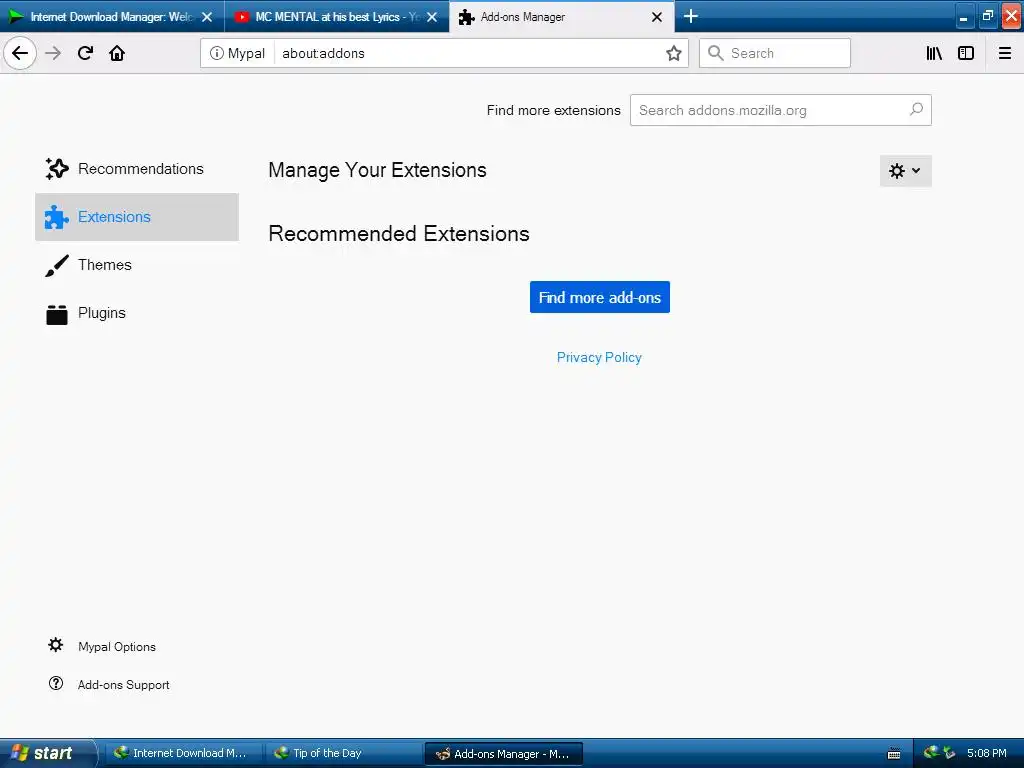Show site information for Mypal
Viewport: 1024px width, 768px height.
[237, 53]
